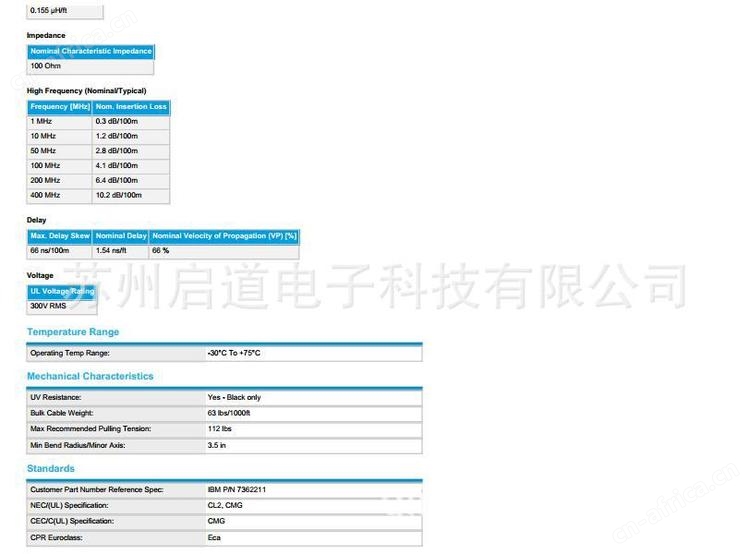The image size is (750, 554).
Task: Select the '300V RMS' voltage value
Action: [x=48, y=306]
